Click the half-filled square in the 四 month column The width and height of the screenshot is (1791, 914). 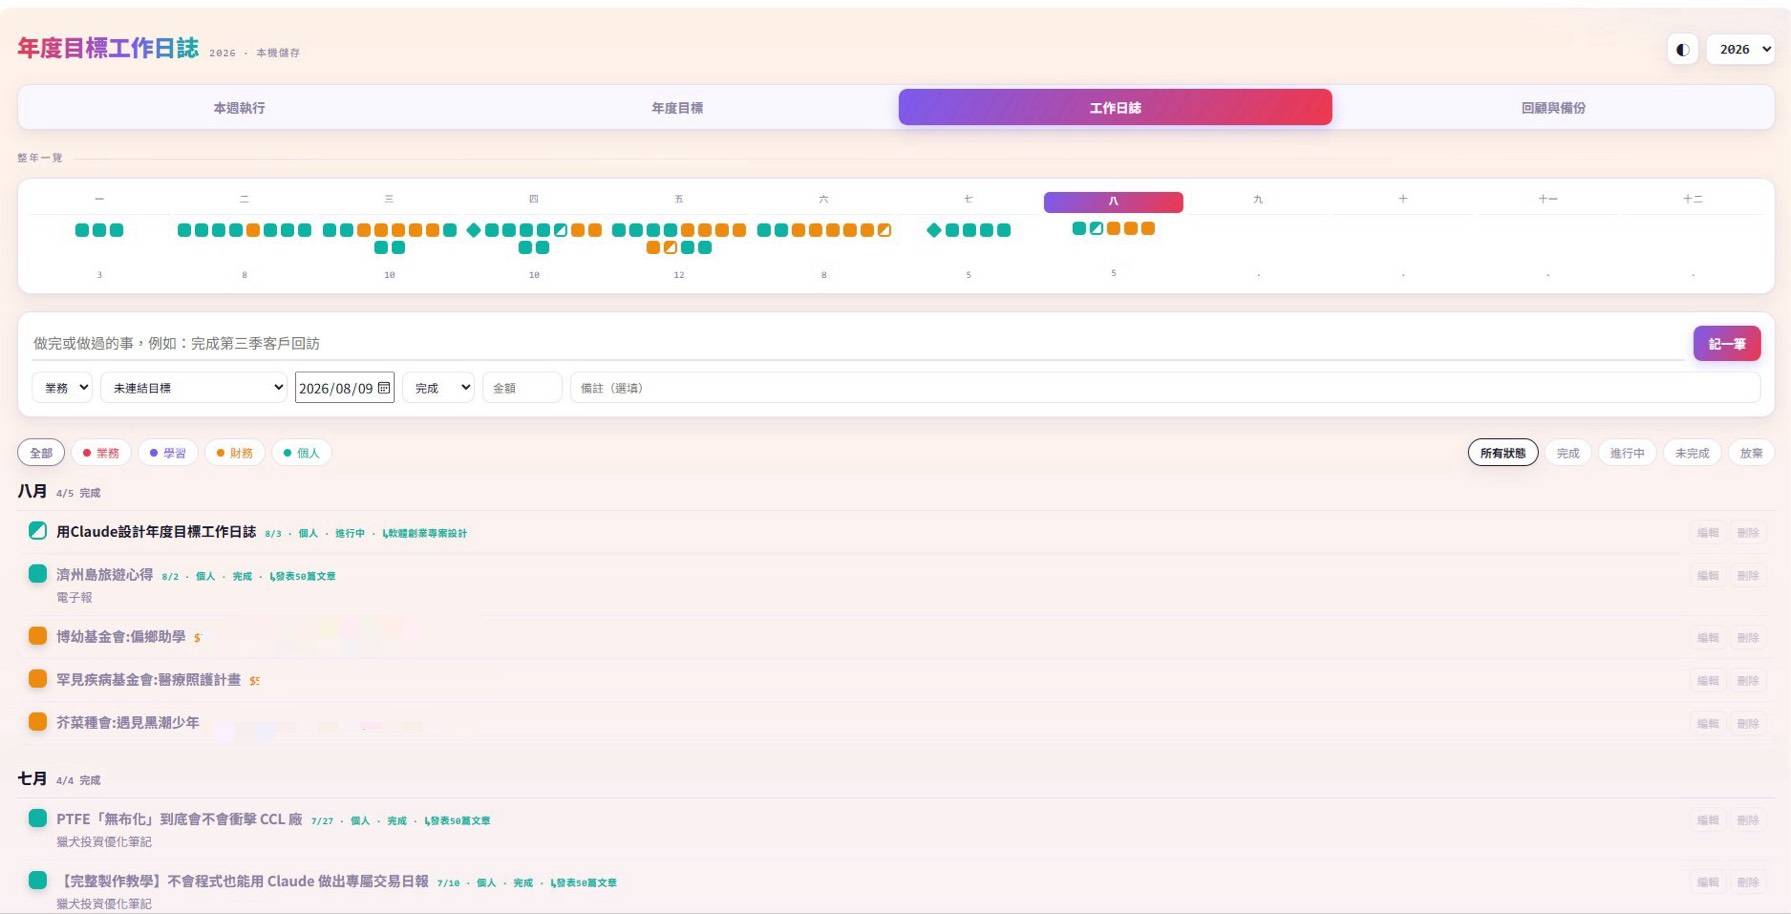click(x=561, y=230)
